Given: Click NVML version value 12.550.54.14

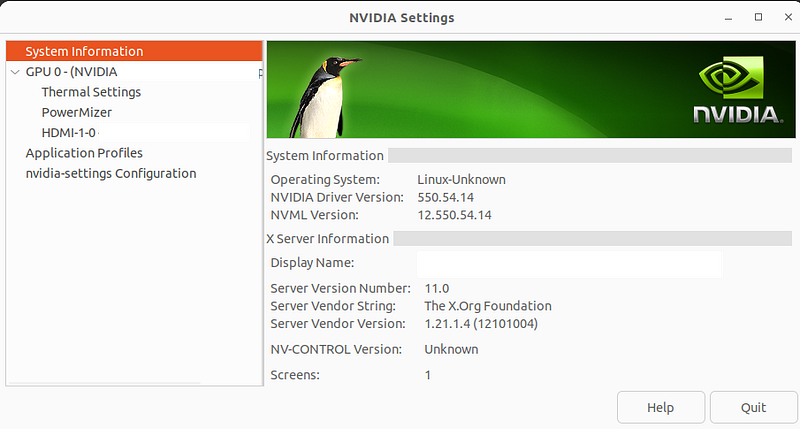Looking at the screenshot, I should (454, 215).
